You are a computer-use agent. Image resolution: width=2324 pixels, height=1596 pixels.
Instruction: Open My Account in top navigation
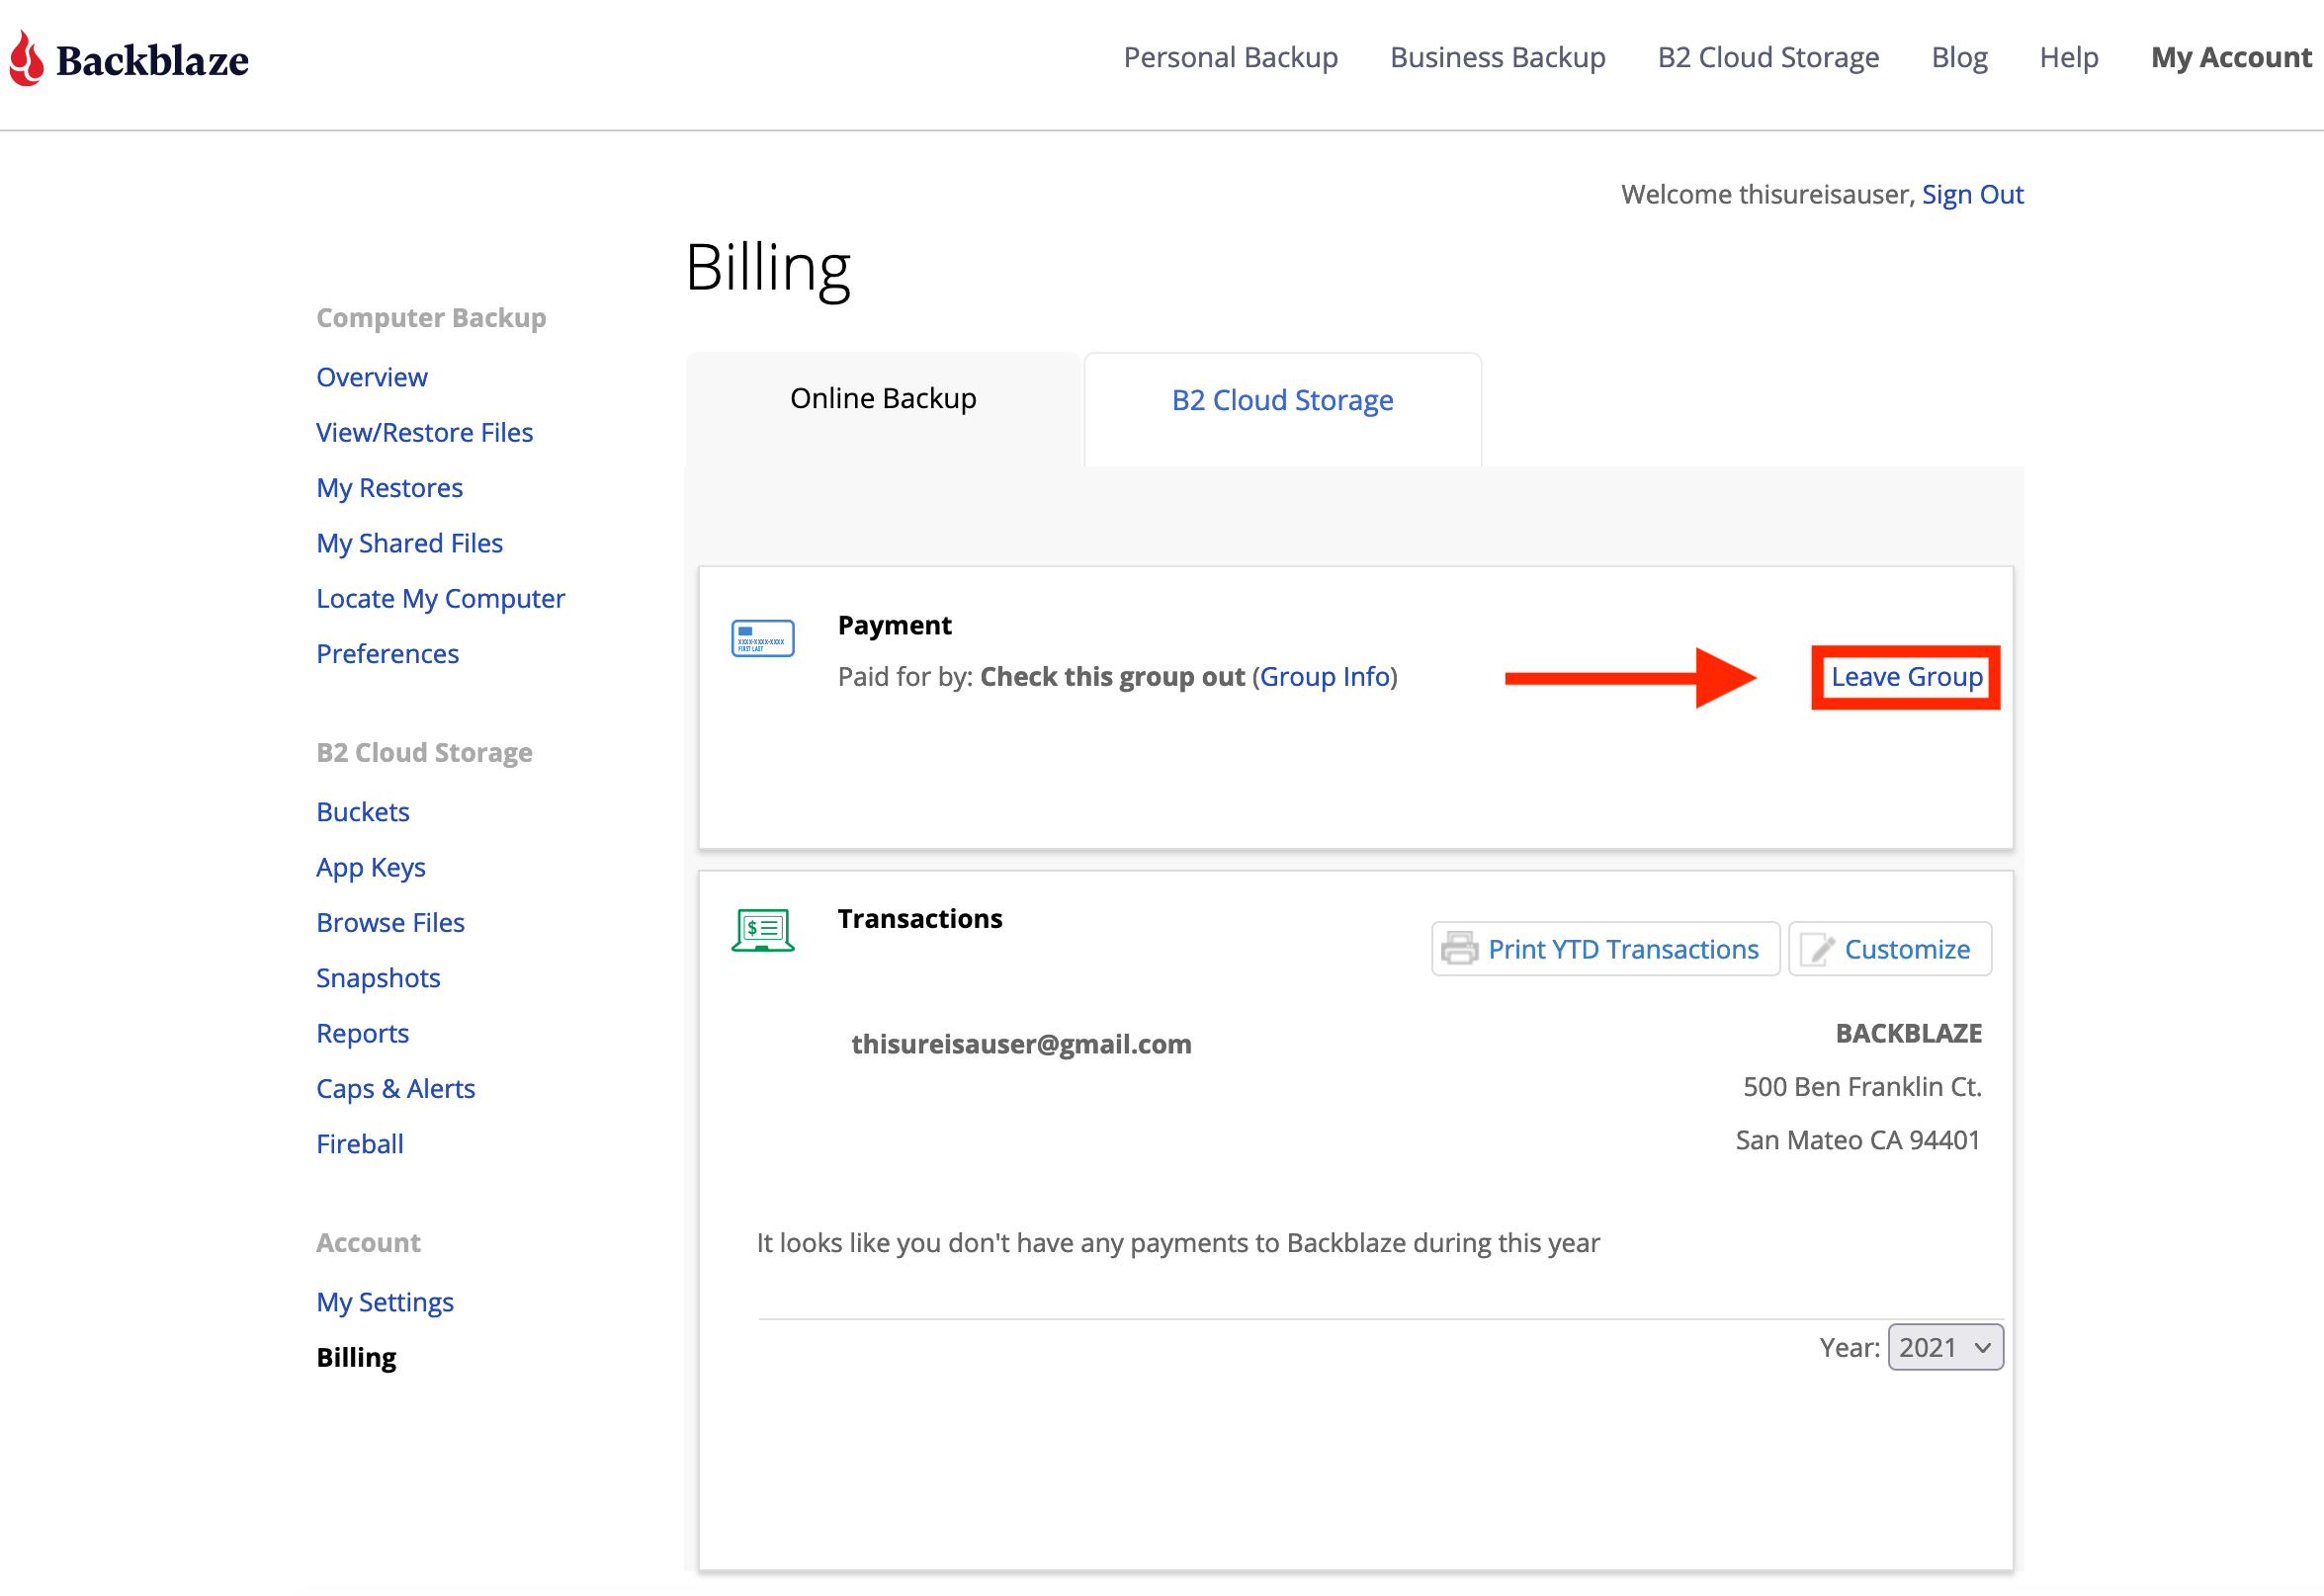point(2231,58)
